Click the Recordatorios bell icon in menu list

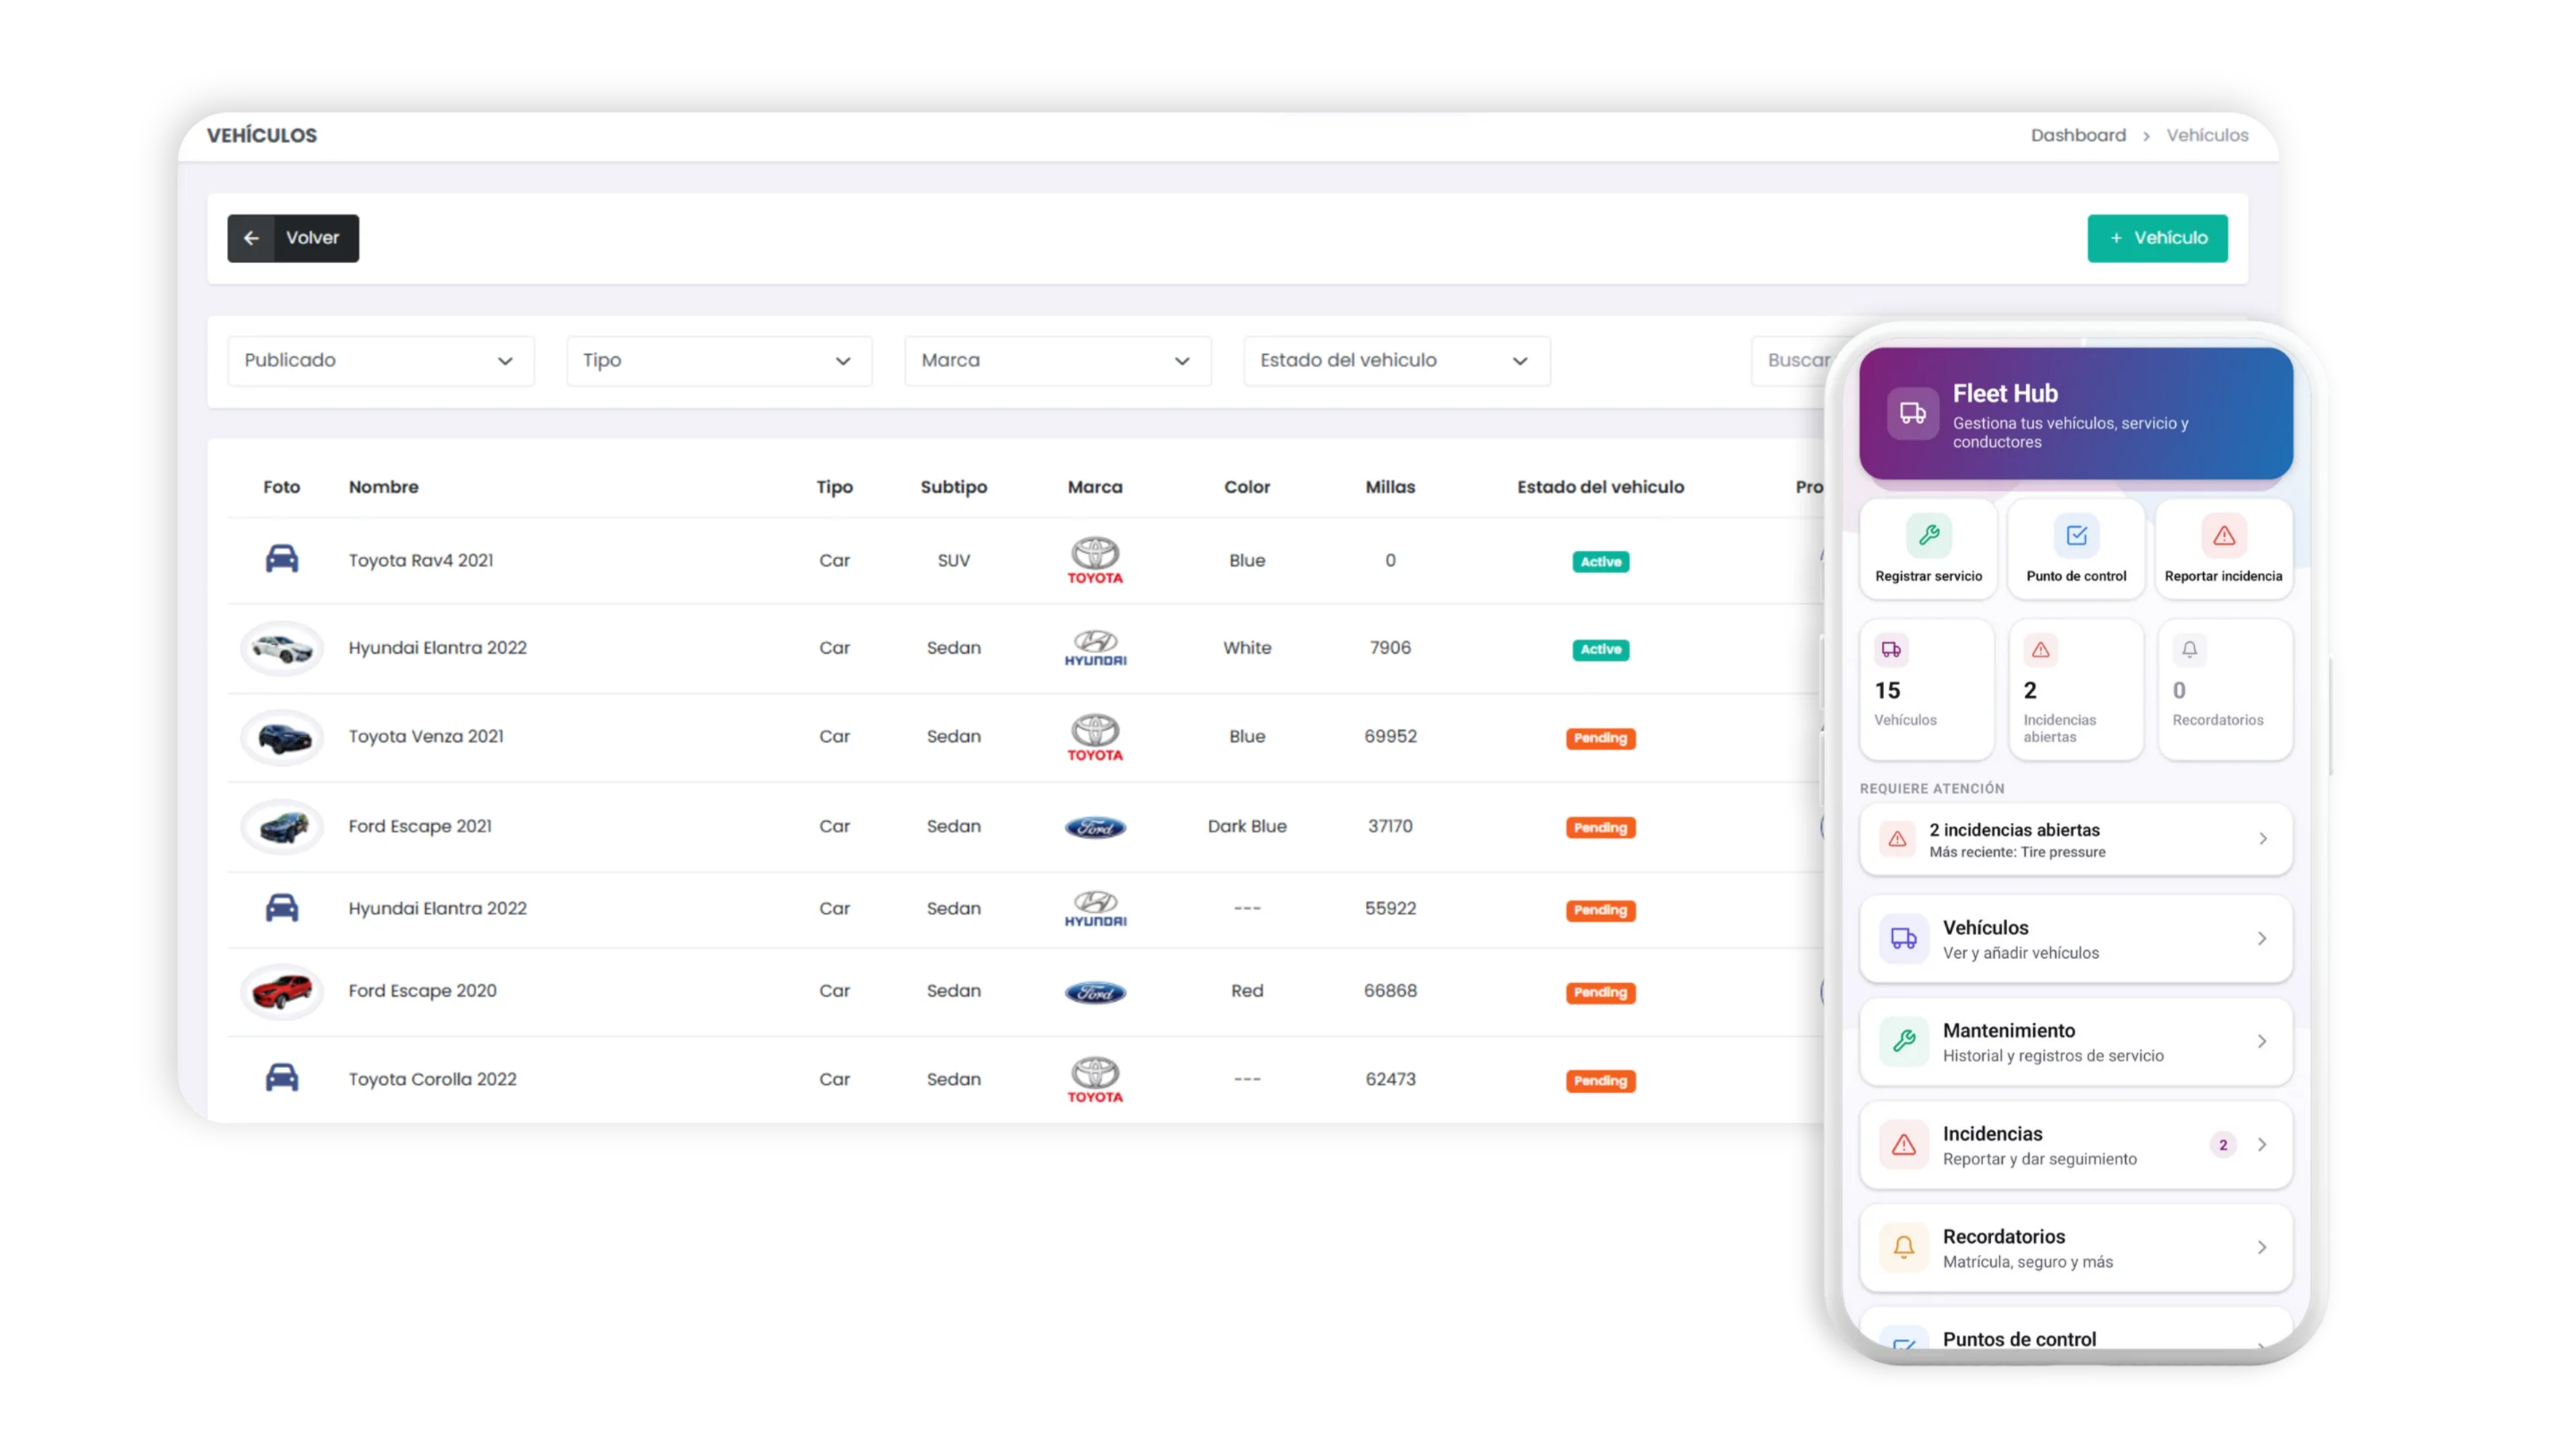tap(1903, 1247)
